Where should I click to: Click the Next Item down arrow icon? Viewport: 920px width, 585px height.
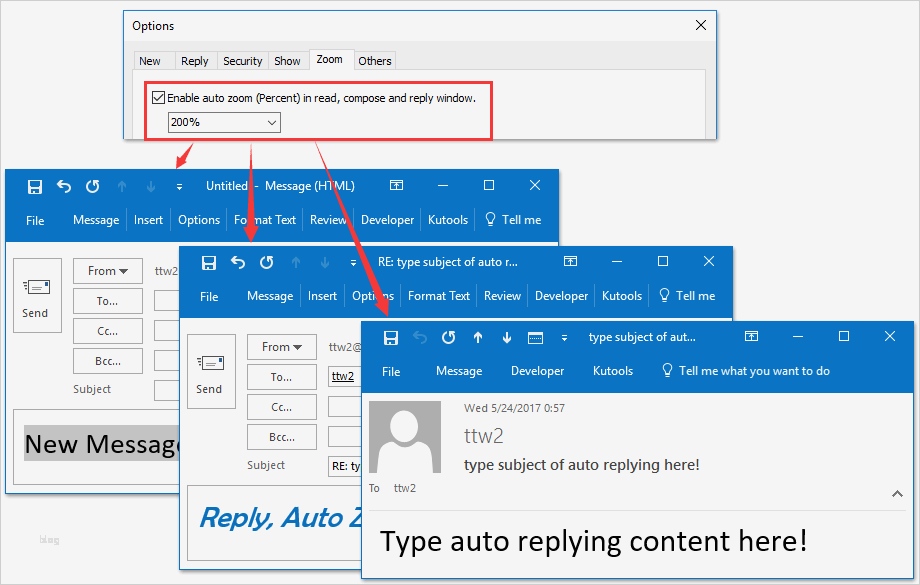507,336
